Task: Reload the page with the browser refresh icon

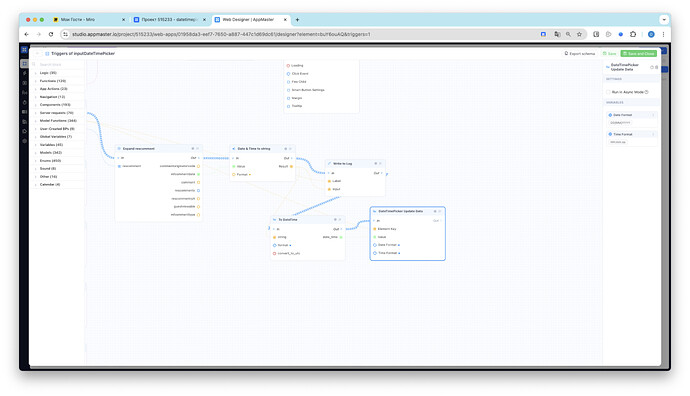Action: tap(51, 34)
